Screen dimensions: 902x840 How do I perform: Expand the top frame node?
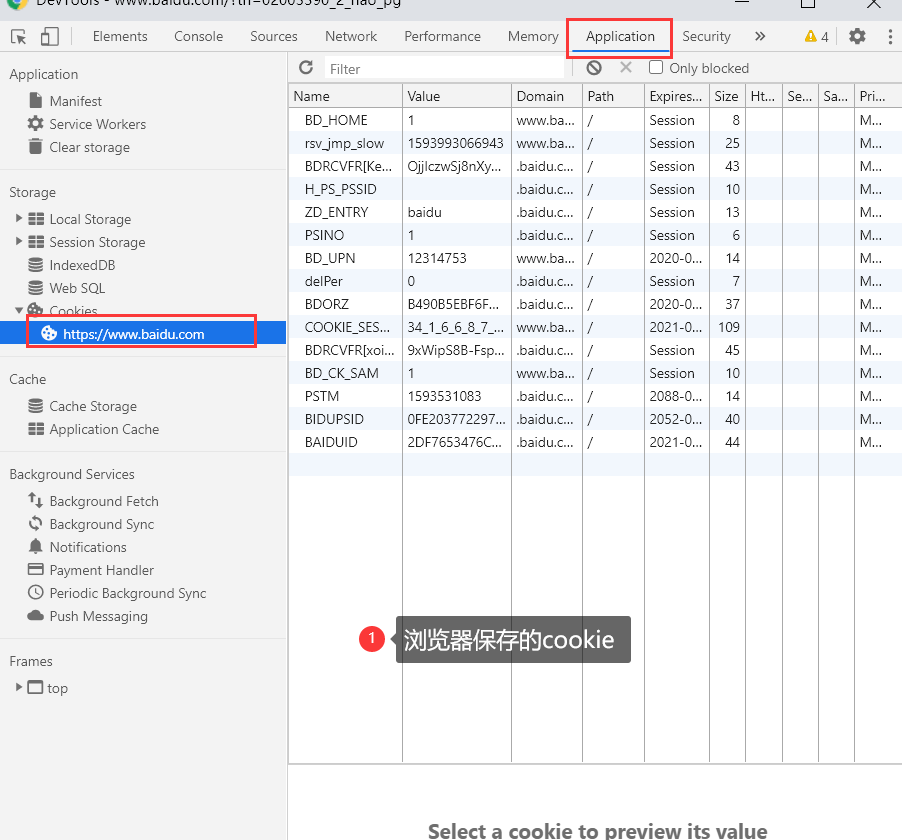pyautogui.click(x=18, y=687)
